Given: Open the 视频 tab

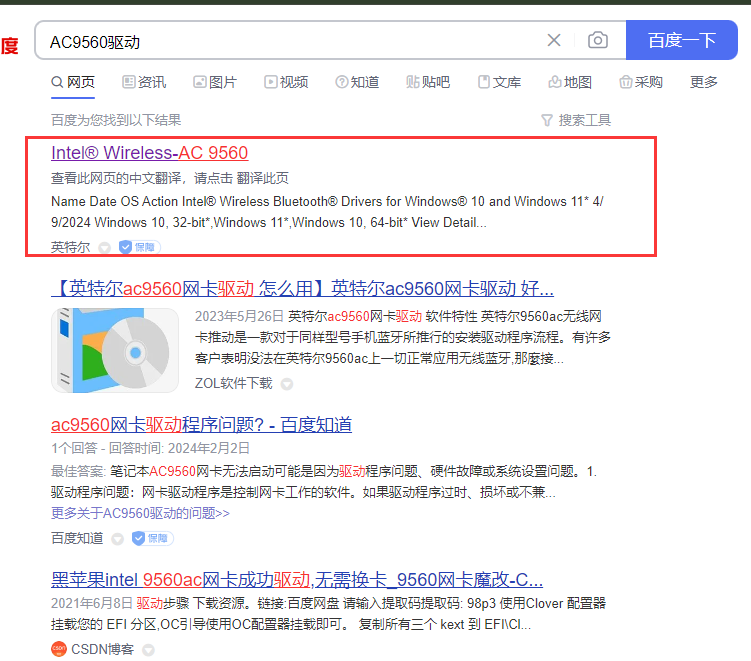Looking at the screenshot, I should (286, 82).
